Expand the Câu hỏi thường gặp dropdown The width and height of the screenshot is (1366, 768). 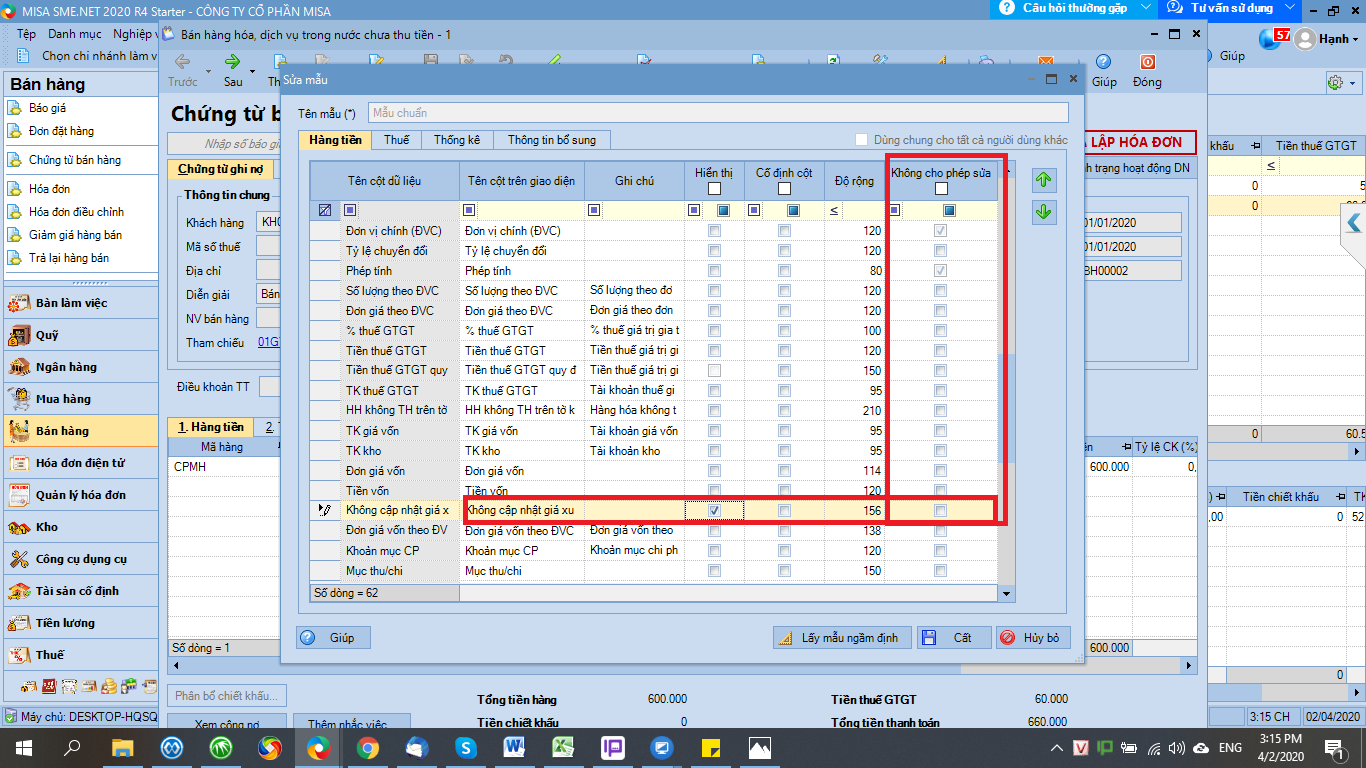point(1144,8)
